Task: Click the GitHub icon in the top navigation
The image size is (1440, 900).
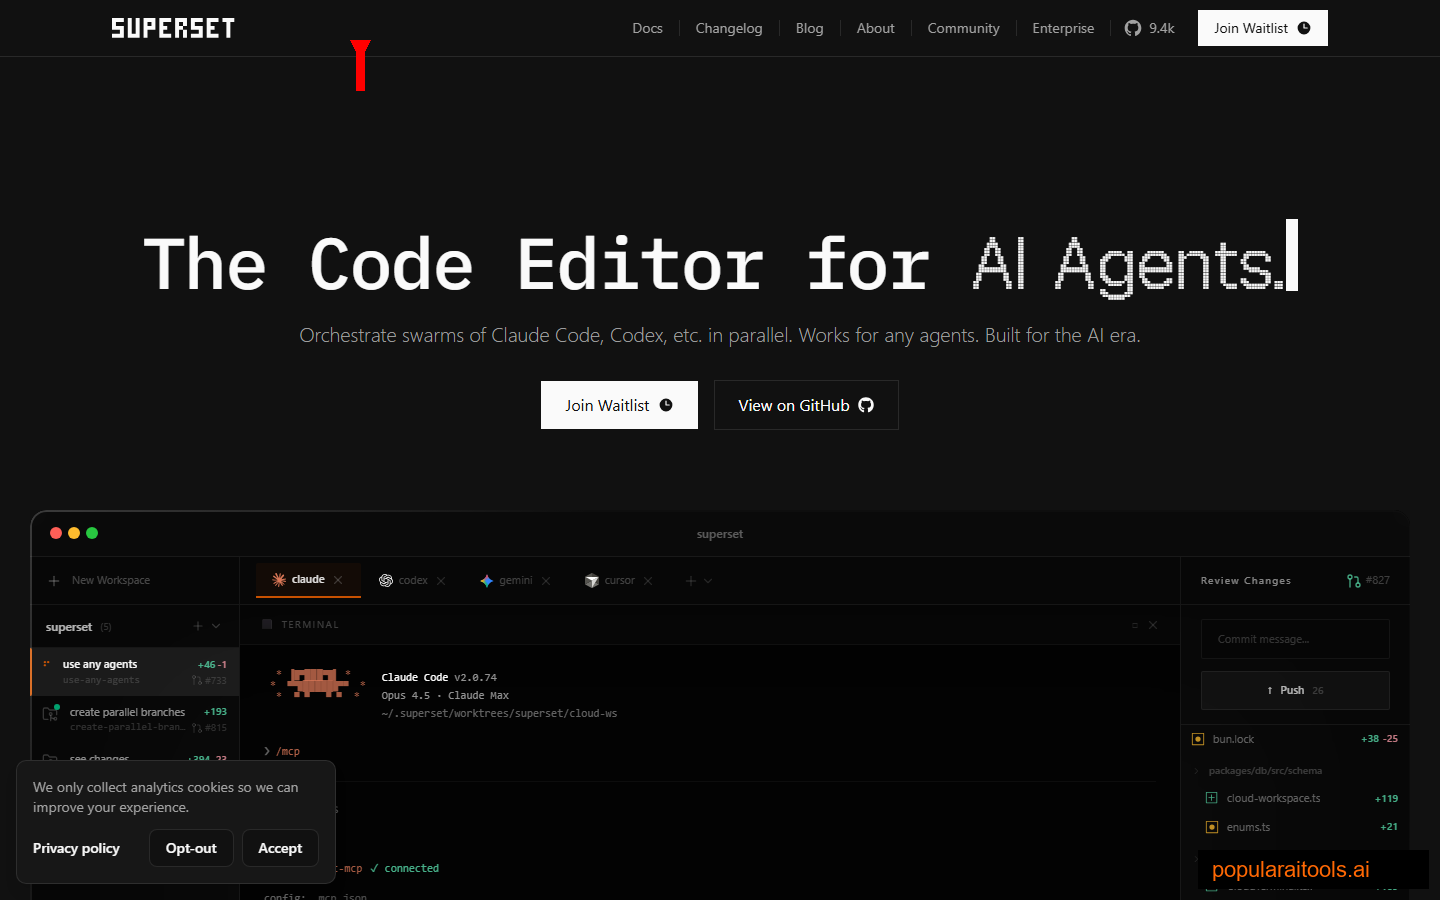Action: 1131,28
